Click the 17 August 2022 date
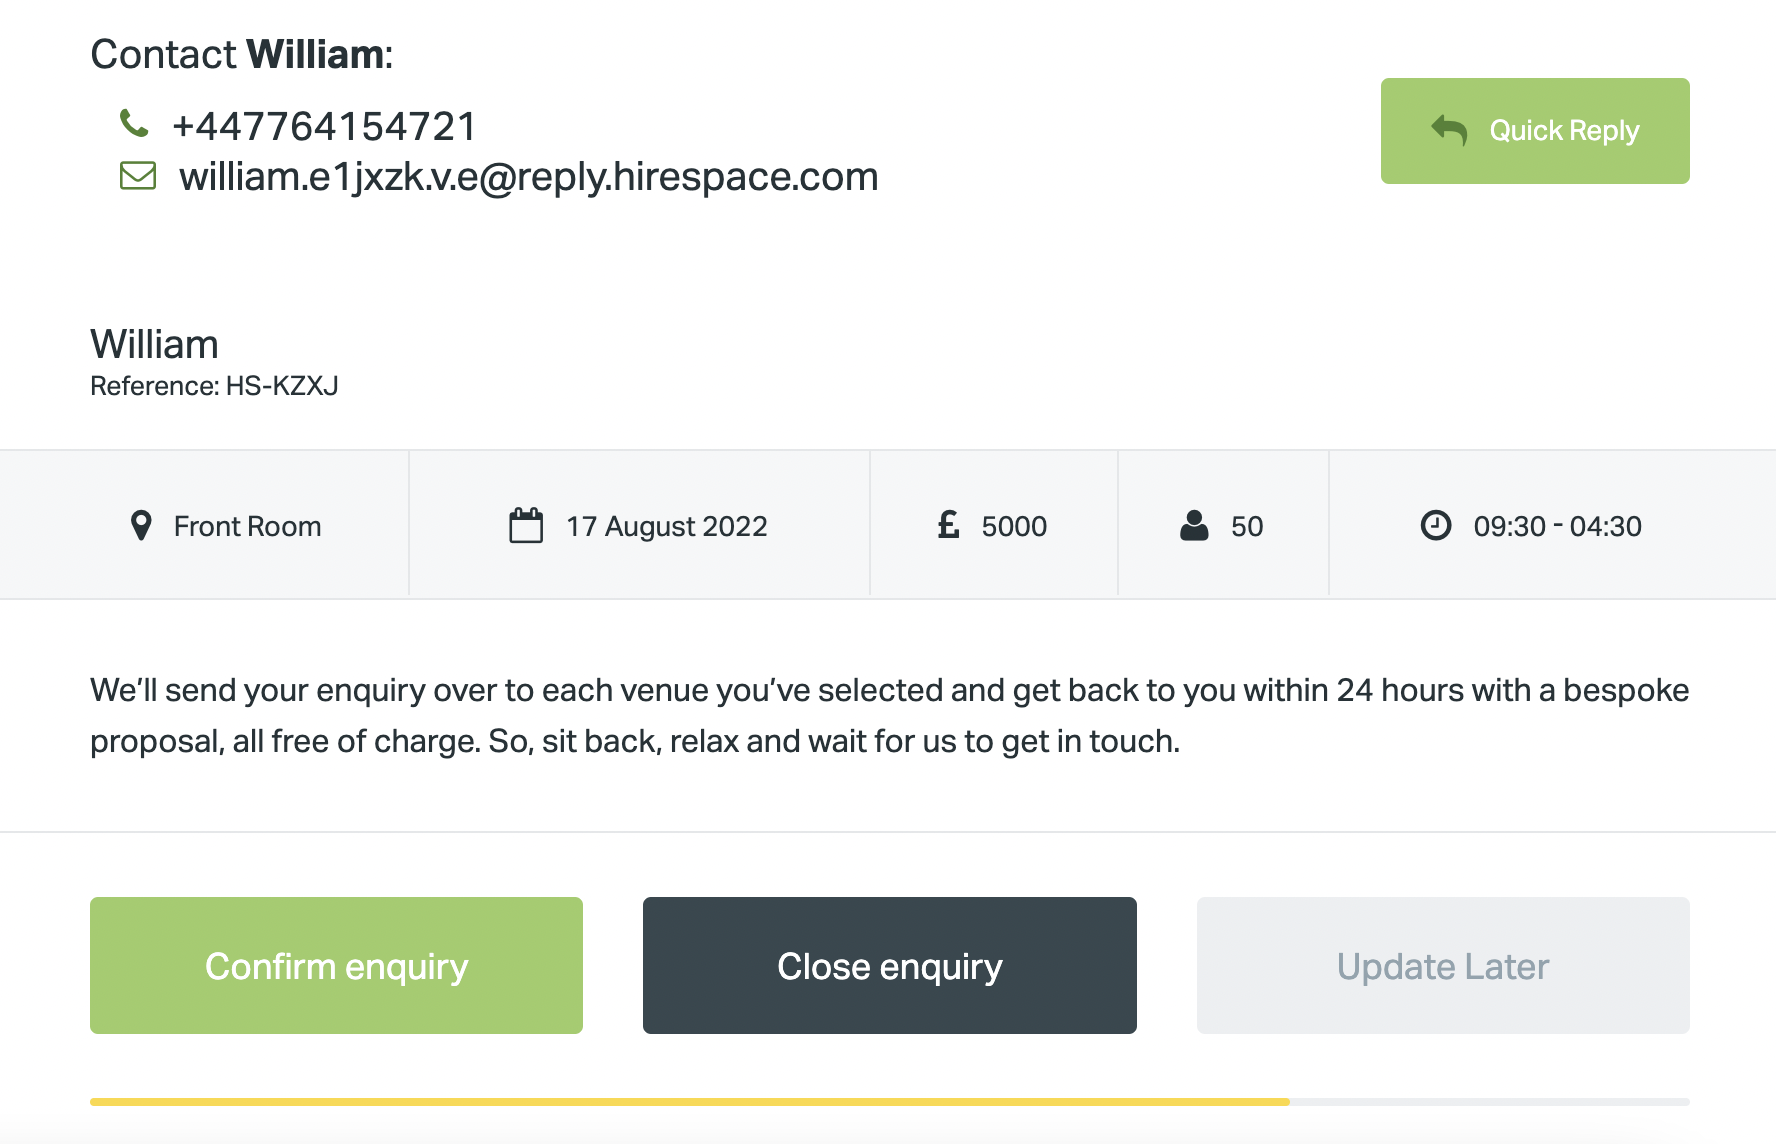1776x1144 pixels. pos(667,526)
